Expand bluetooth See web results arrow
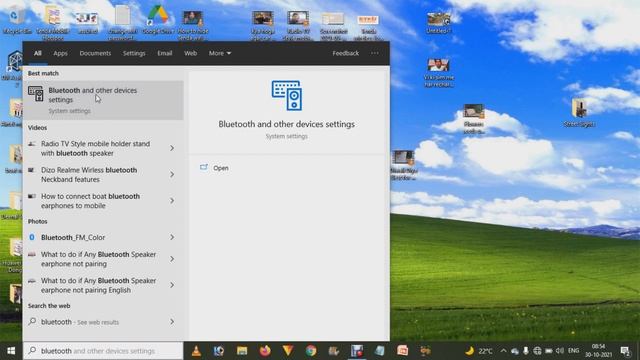The width and height of the screenshot is (640, 360). point(172,322)
